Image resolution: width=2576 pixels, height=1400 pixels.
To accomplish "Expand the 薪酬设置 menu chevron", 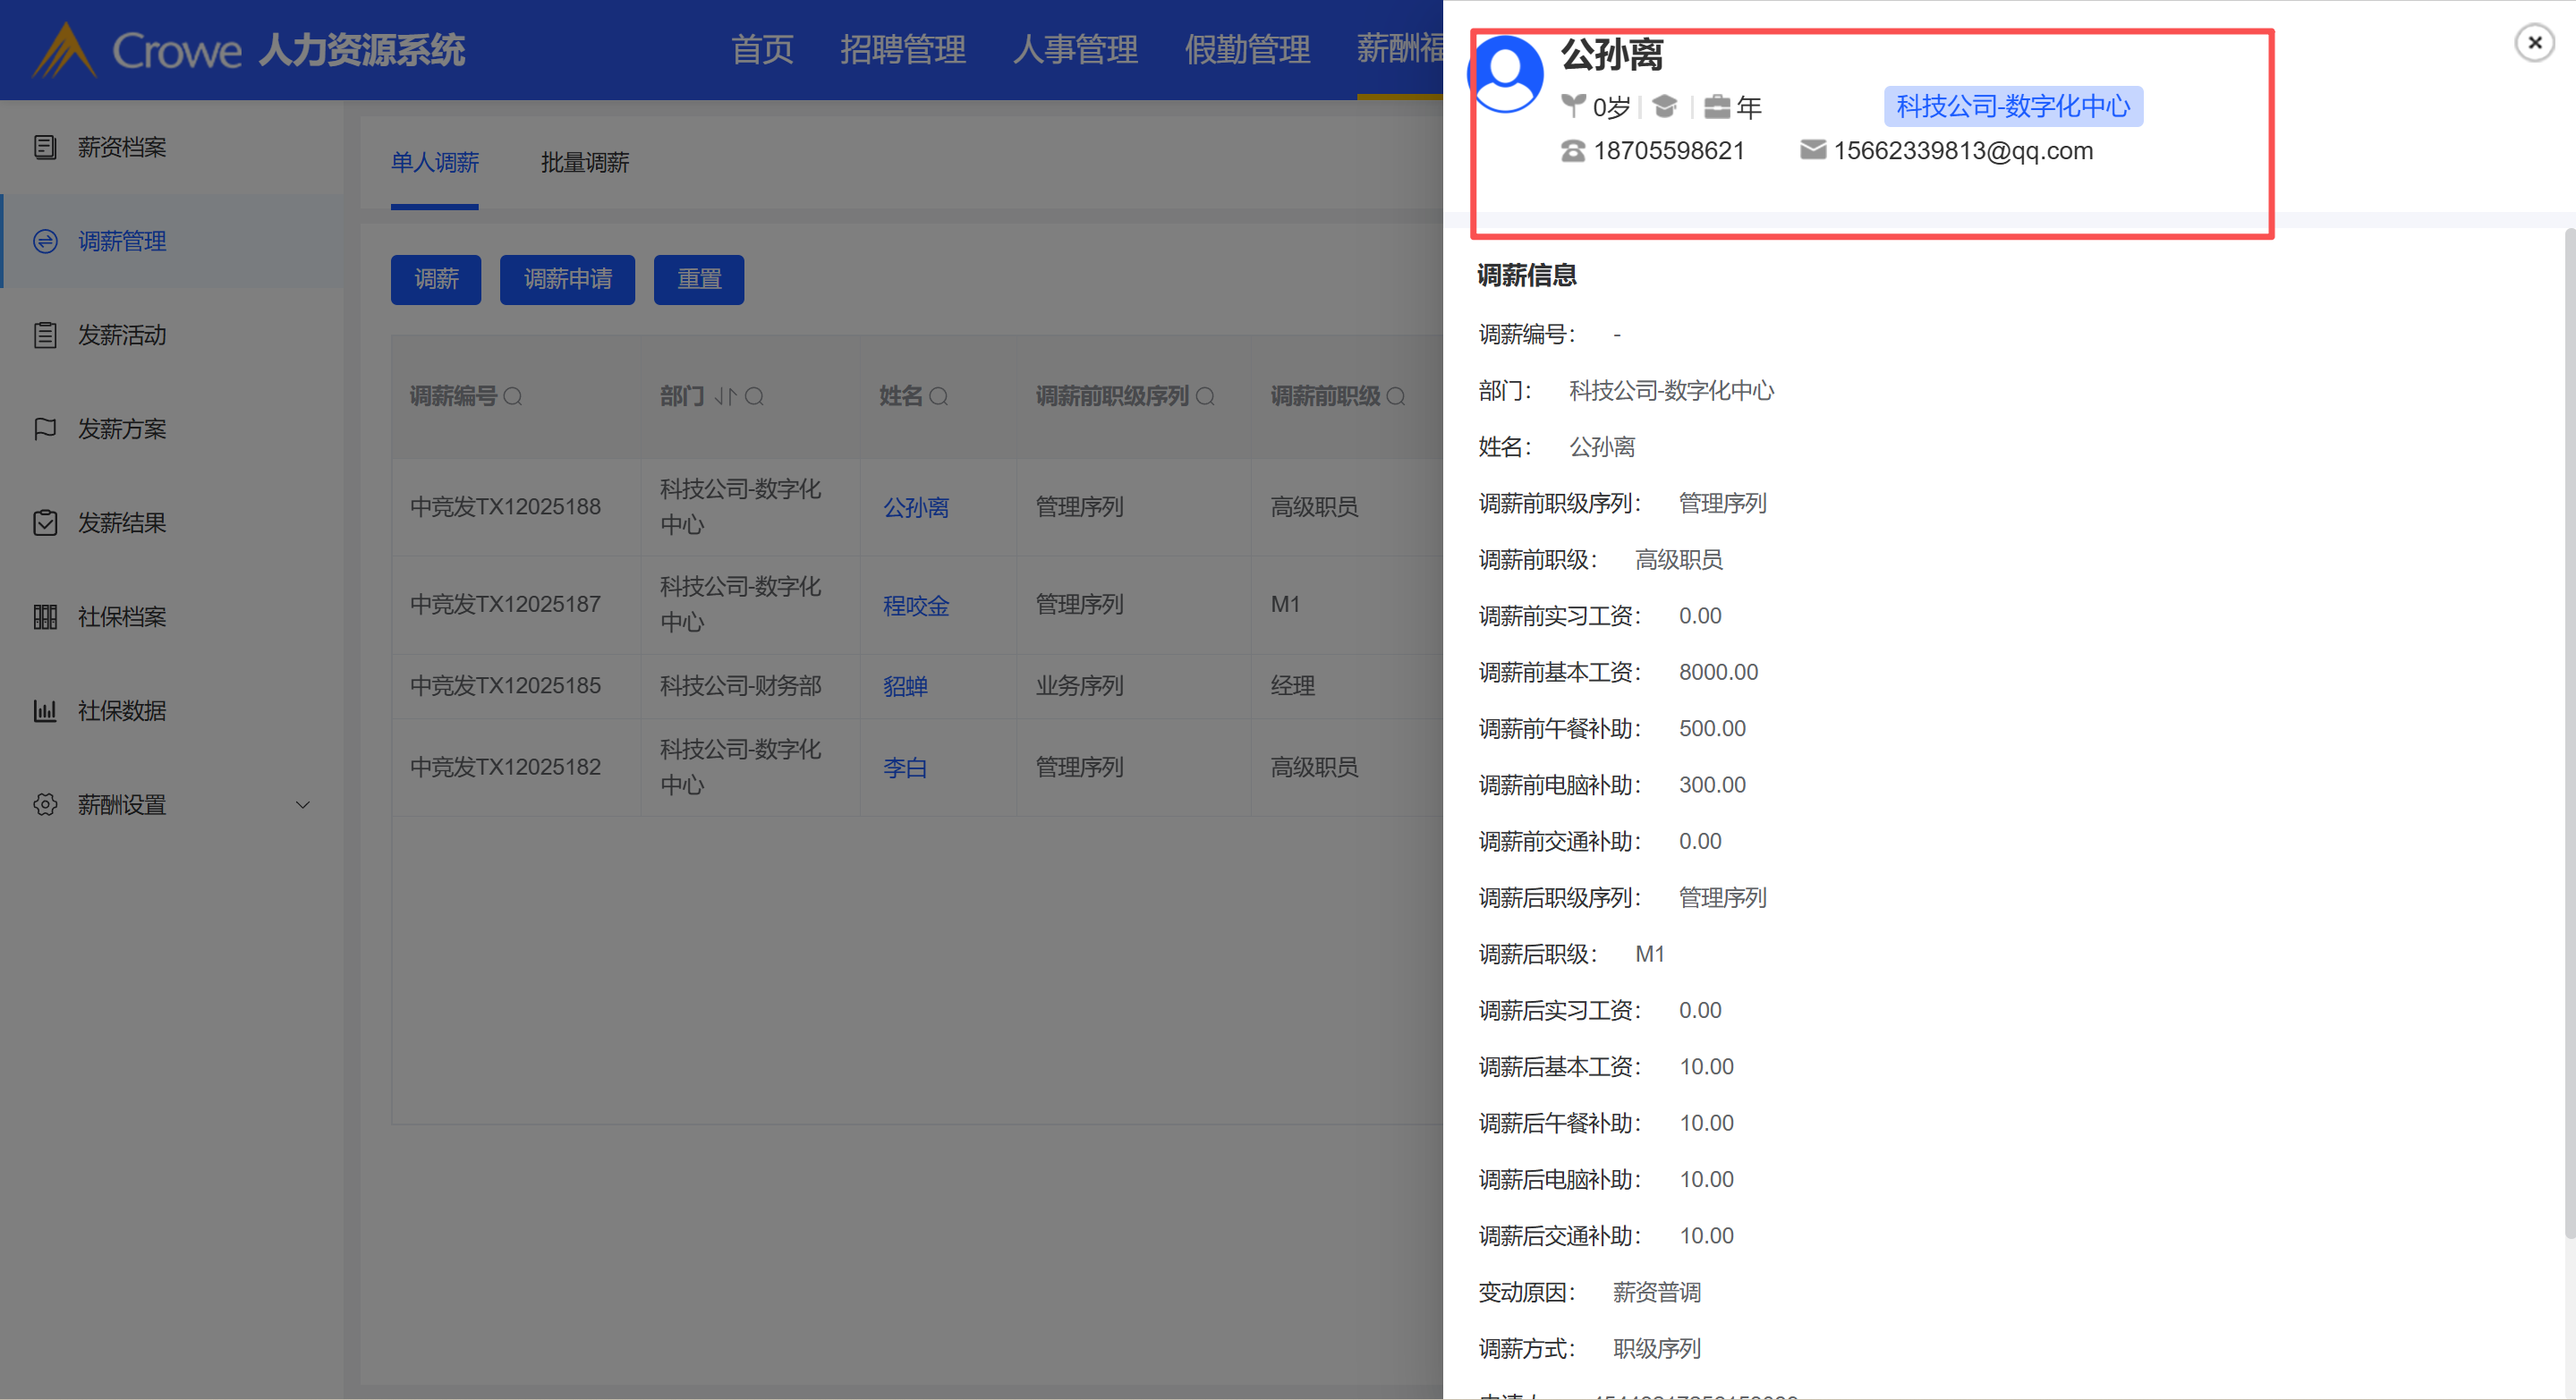I will click(x=303, y=805).
